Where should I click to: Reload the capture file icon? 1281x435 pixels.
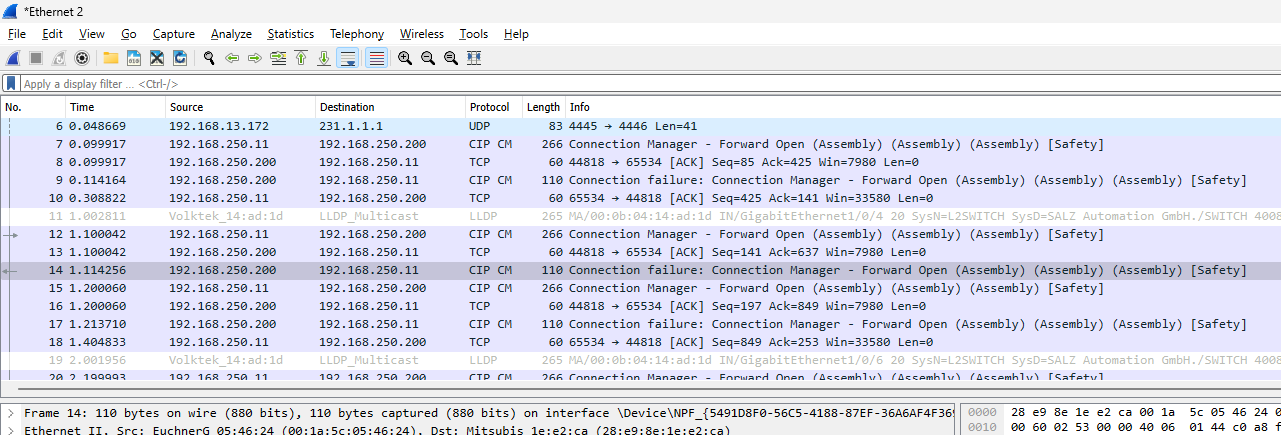[x=180, y=59]
